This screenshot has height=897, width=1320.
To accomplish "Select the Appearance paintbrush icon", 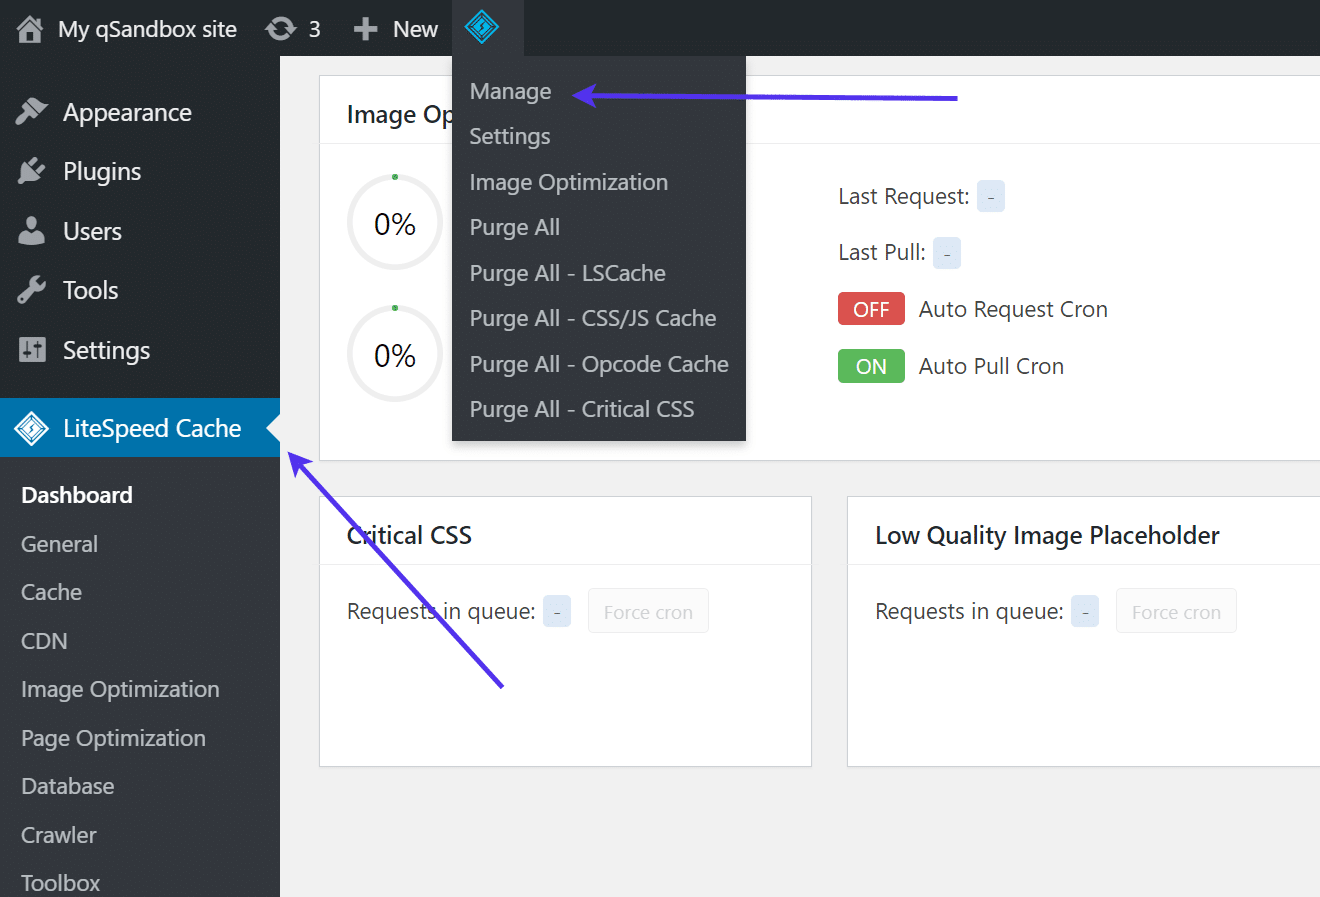I will [32, 111].
